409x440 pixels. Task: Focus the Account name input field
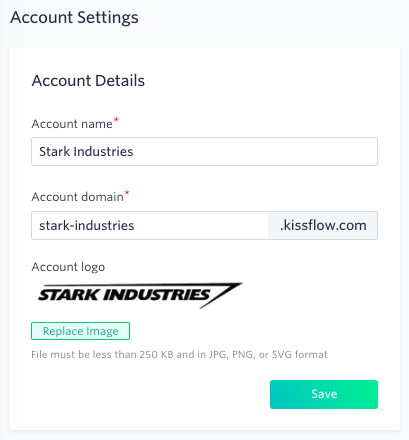(204, 152)
